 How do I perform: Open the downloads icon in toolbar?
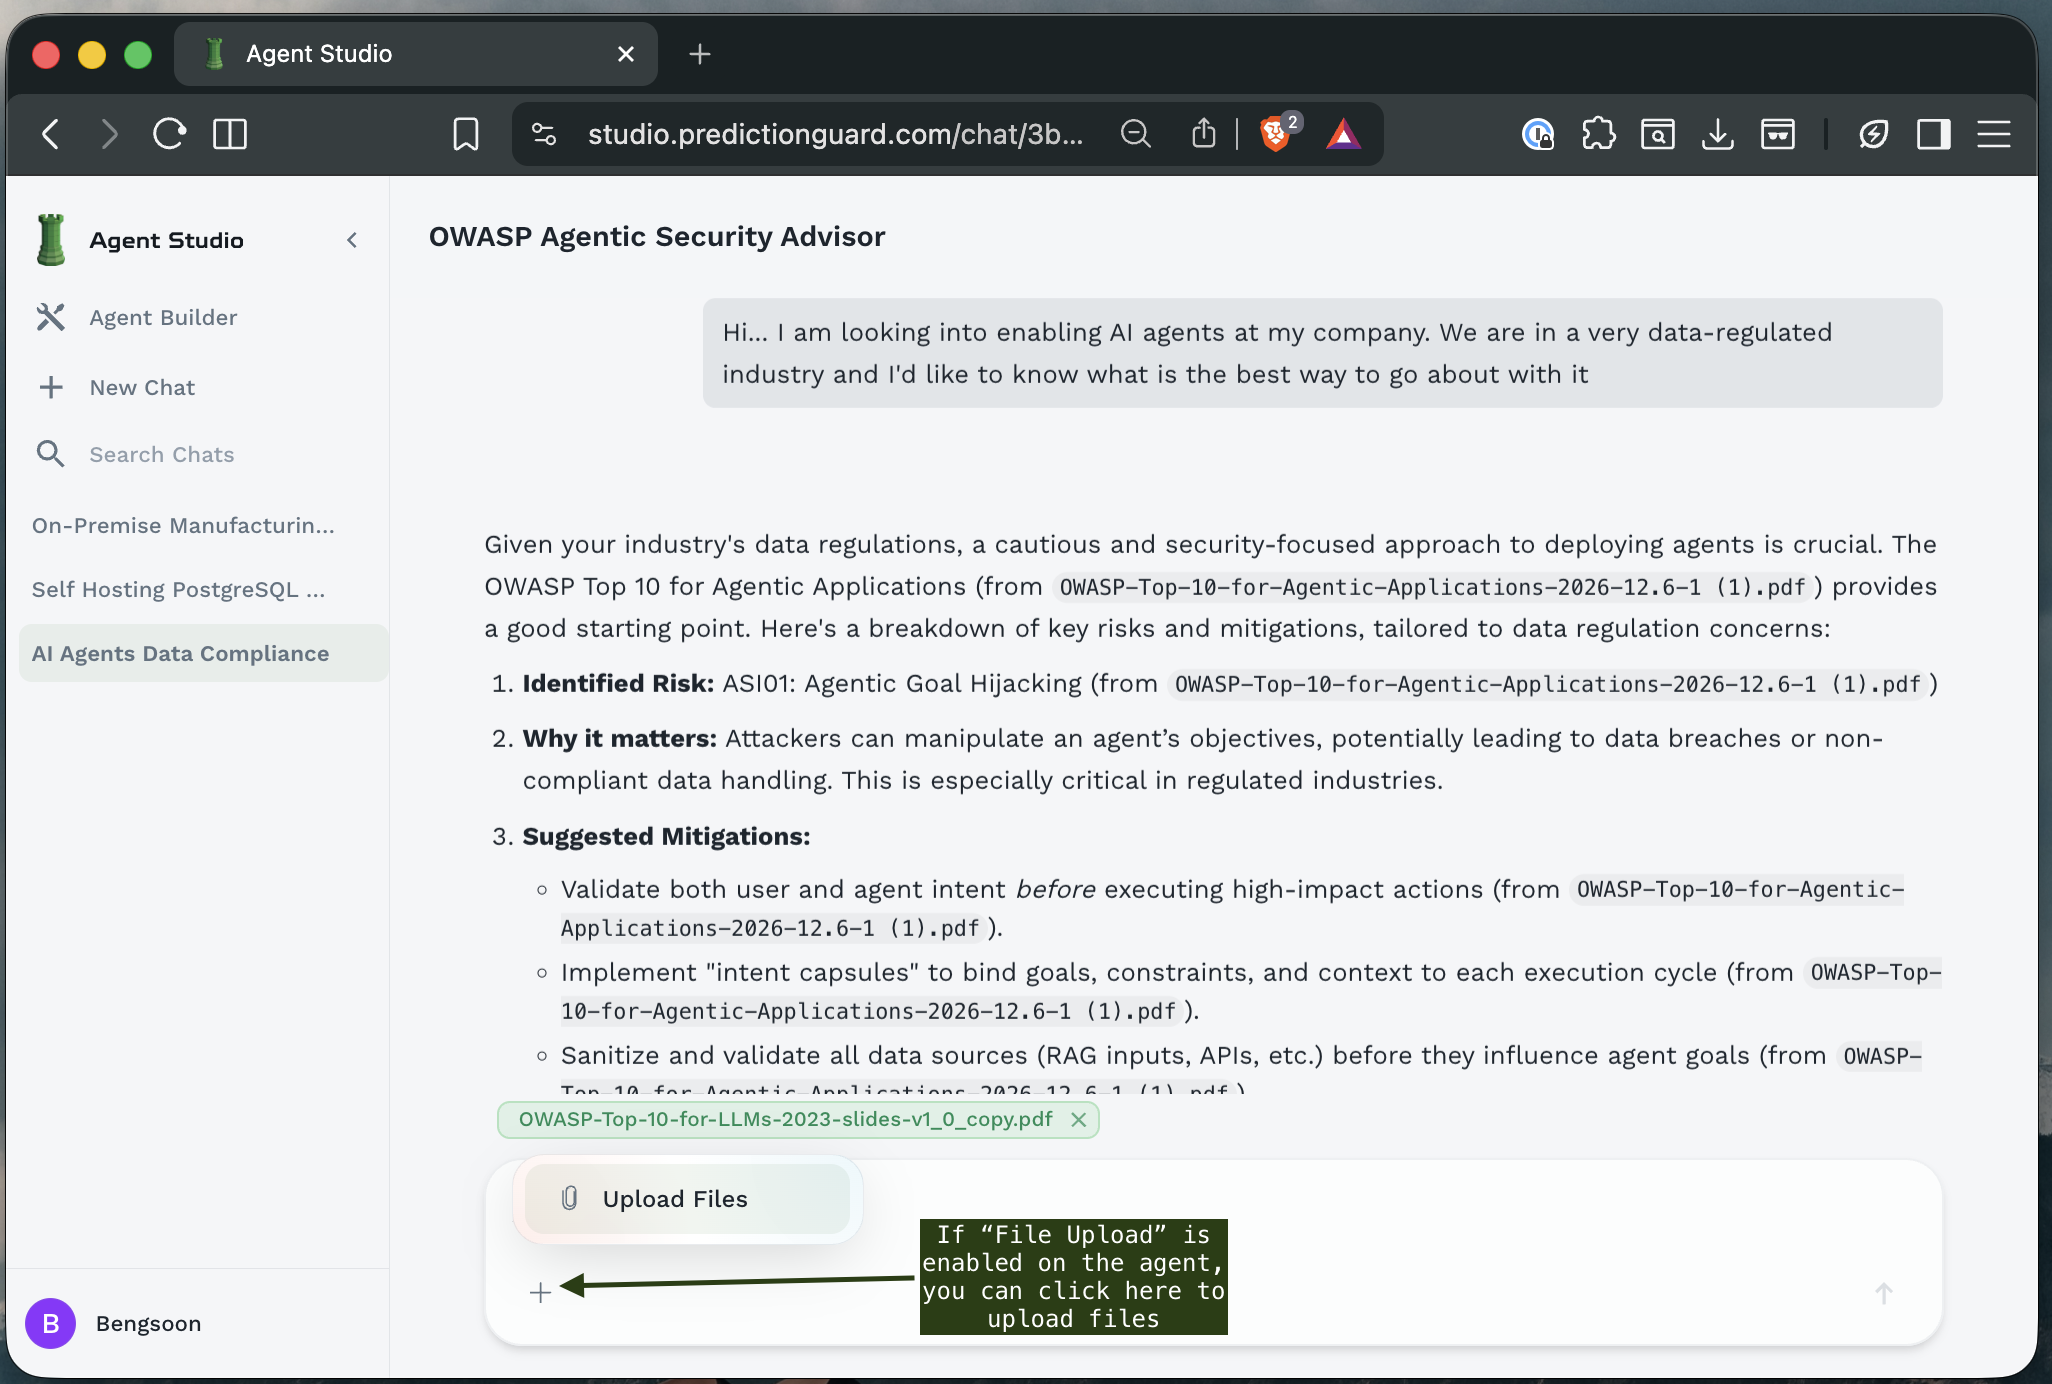(1717, 134)
